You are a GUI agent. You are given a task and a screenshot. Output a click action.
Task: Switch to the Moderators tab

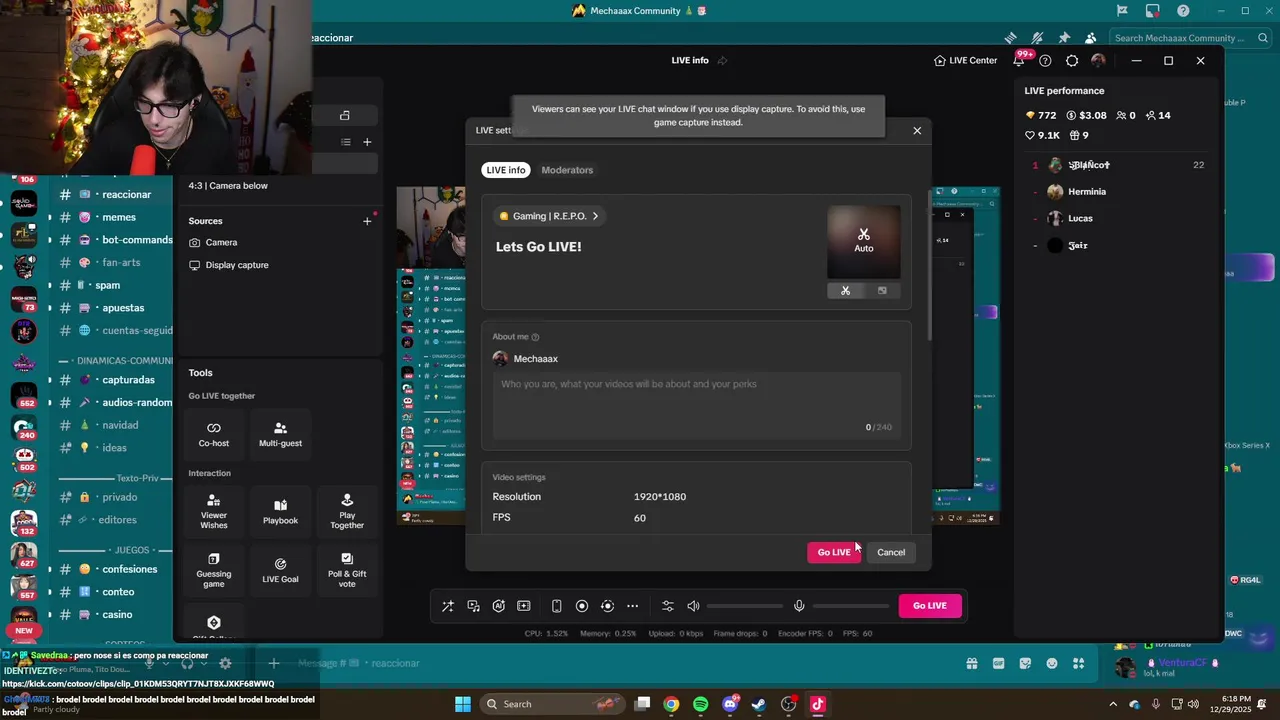pyautogui.click(x=567, y=170)
